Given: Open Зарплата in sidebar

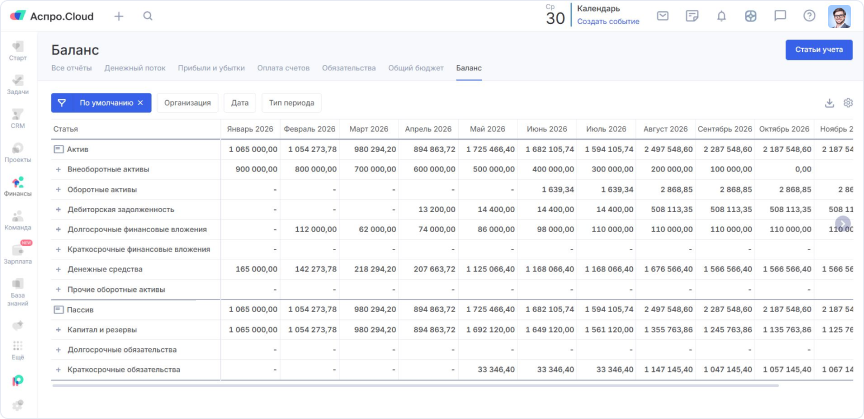Looking at the screenshot, I should (18, 255).
